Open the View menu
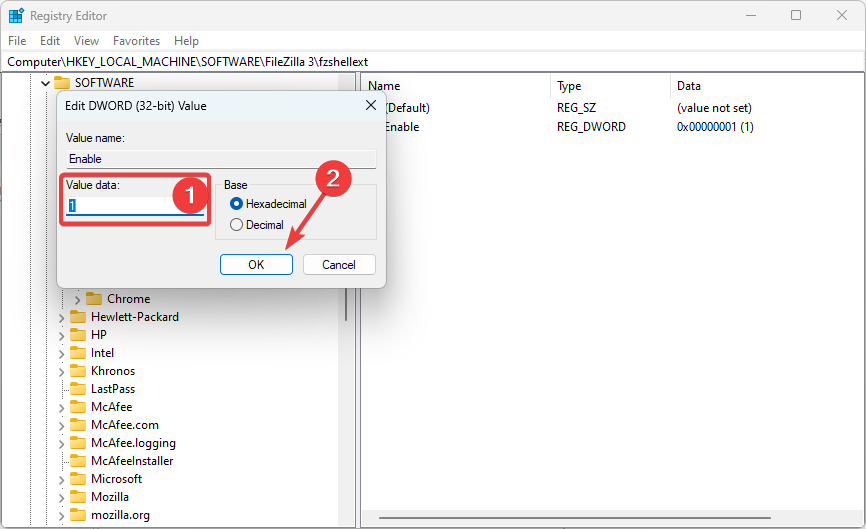This screenshot has height=529, width=866. [86, 41]
